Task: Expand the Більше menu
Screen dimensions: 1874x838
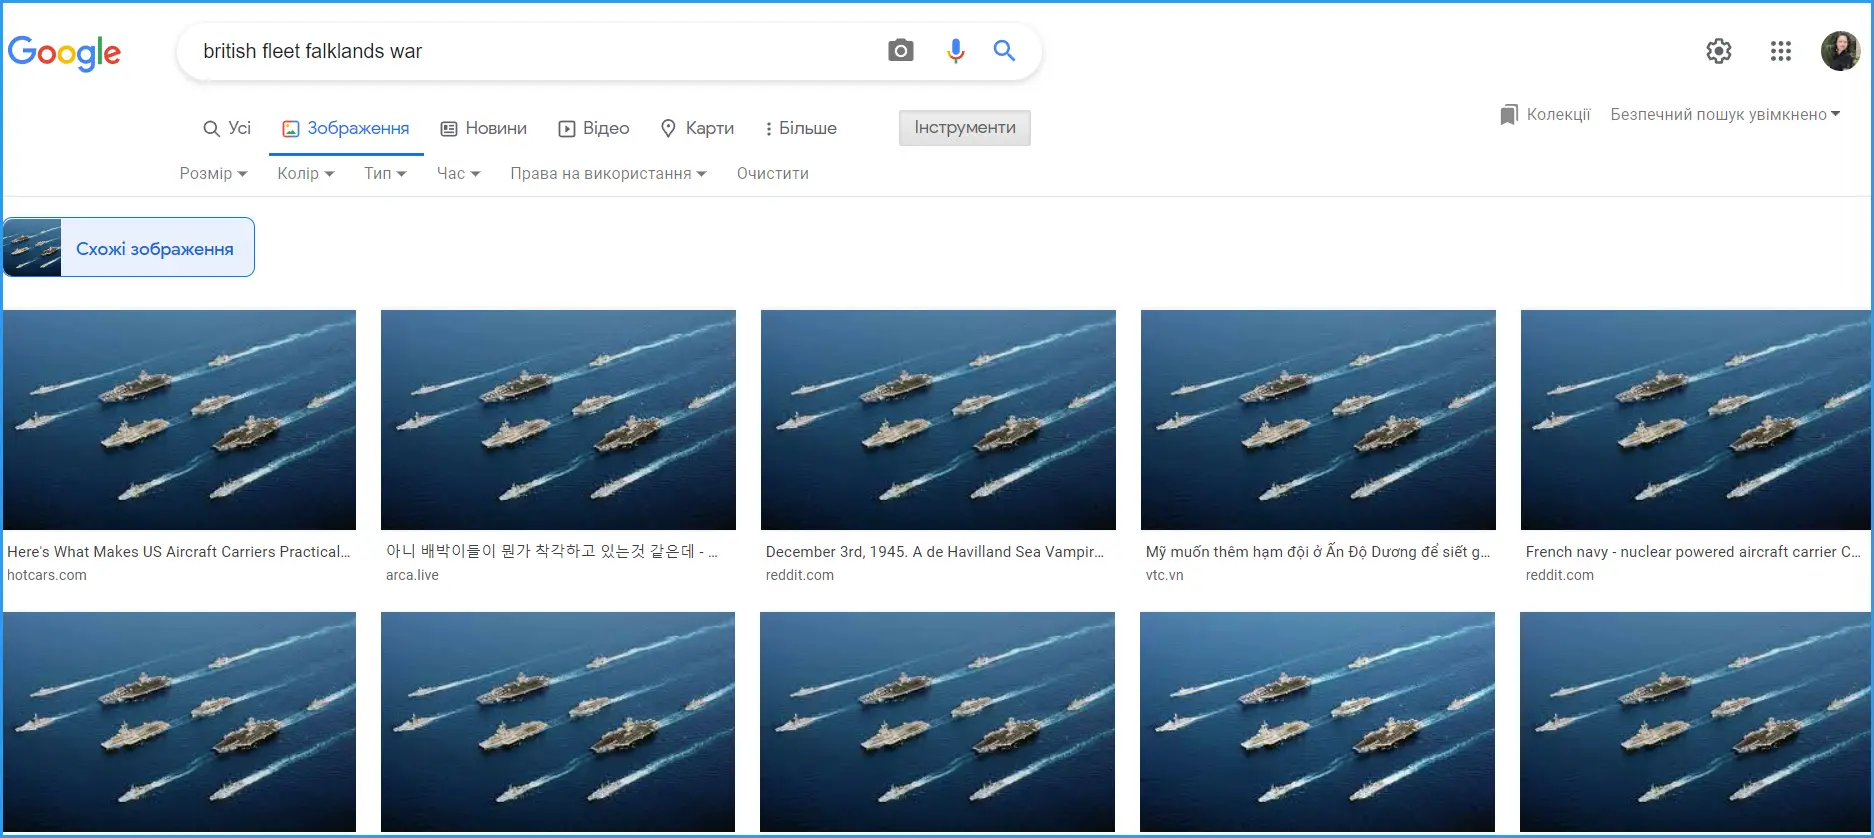Action: pos(801,128)
